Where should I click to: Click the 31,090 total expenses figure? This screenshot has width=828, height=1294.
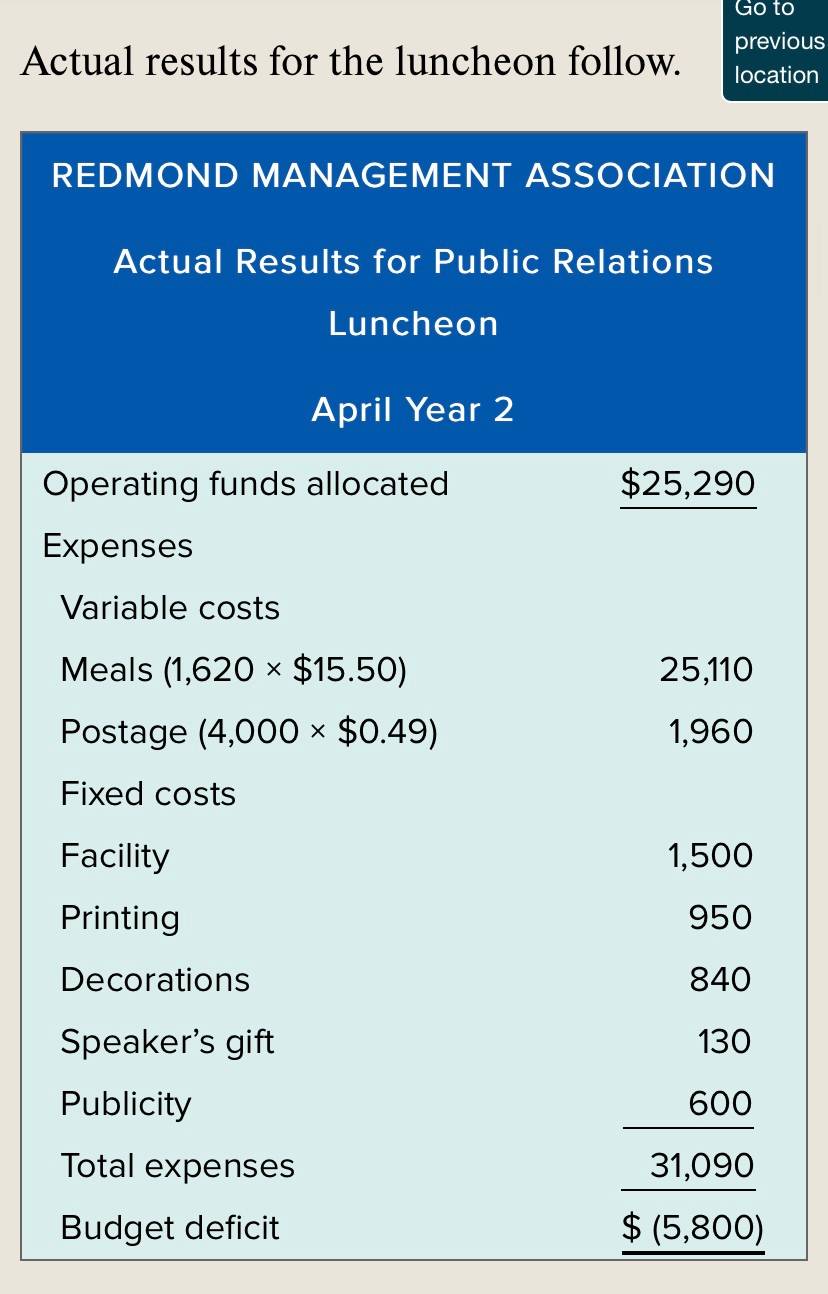702,1166
